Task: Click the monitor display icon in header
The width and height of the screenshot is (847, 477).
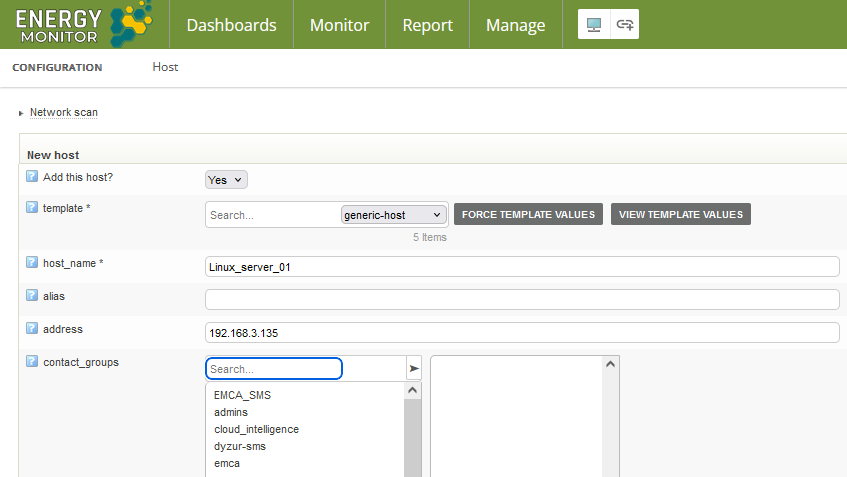Action: click(594, 25)
